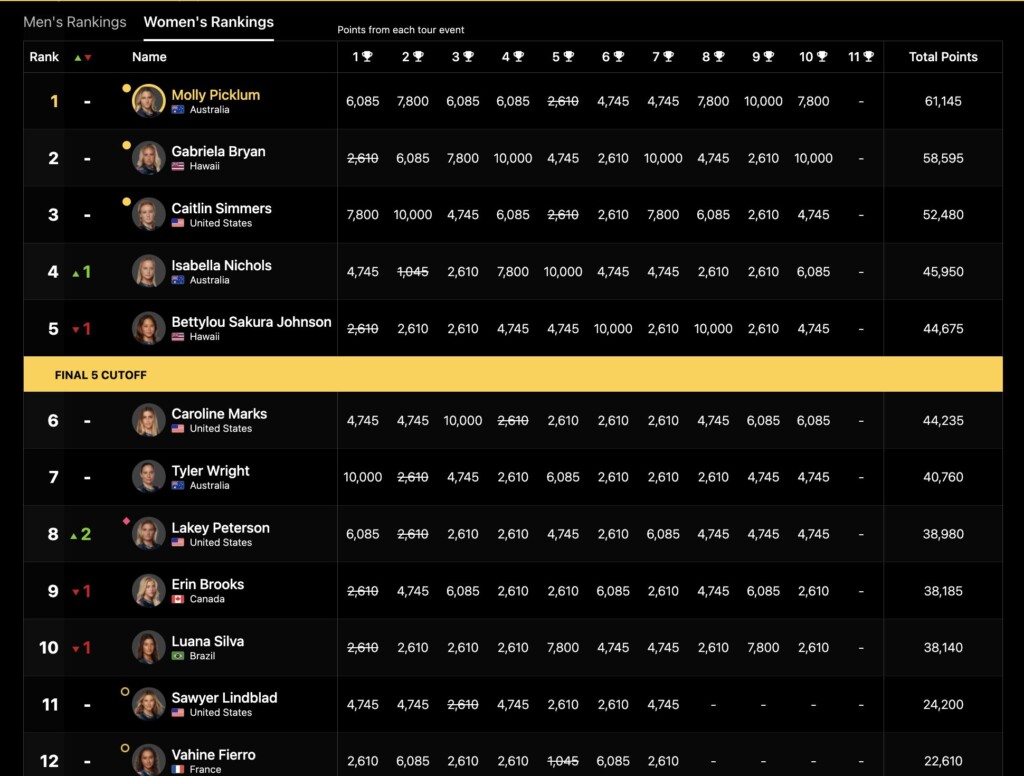
Task: Select the Women's Rankings tab
Action: click(x=208, y=22)
